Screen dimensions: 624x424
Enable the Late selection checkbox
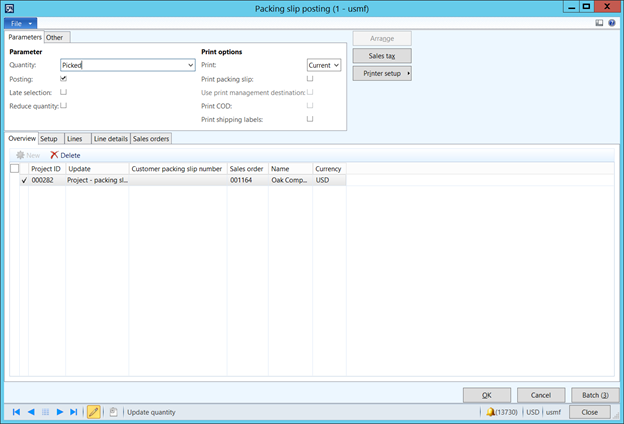point(64,91)
